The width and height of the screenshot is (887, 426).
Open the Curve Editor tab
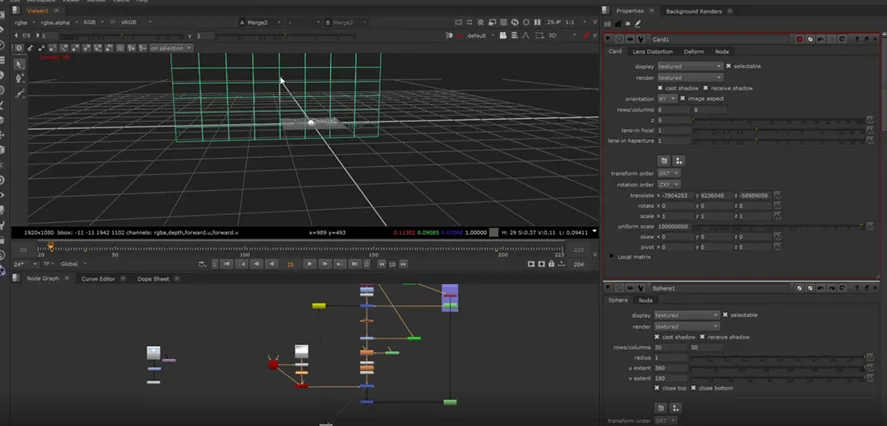coord(98,279)
